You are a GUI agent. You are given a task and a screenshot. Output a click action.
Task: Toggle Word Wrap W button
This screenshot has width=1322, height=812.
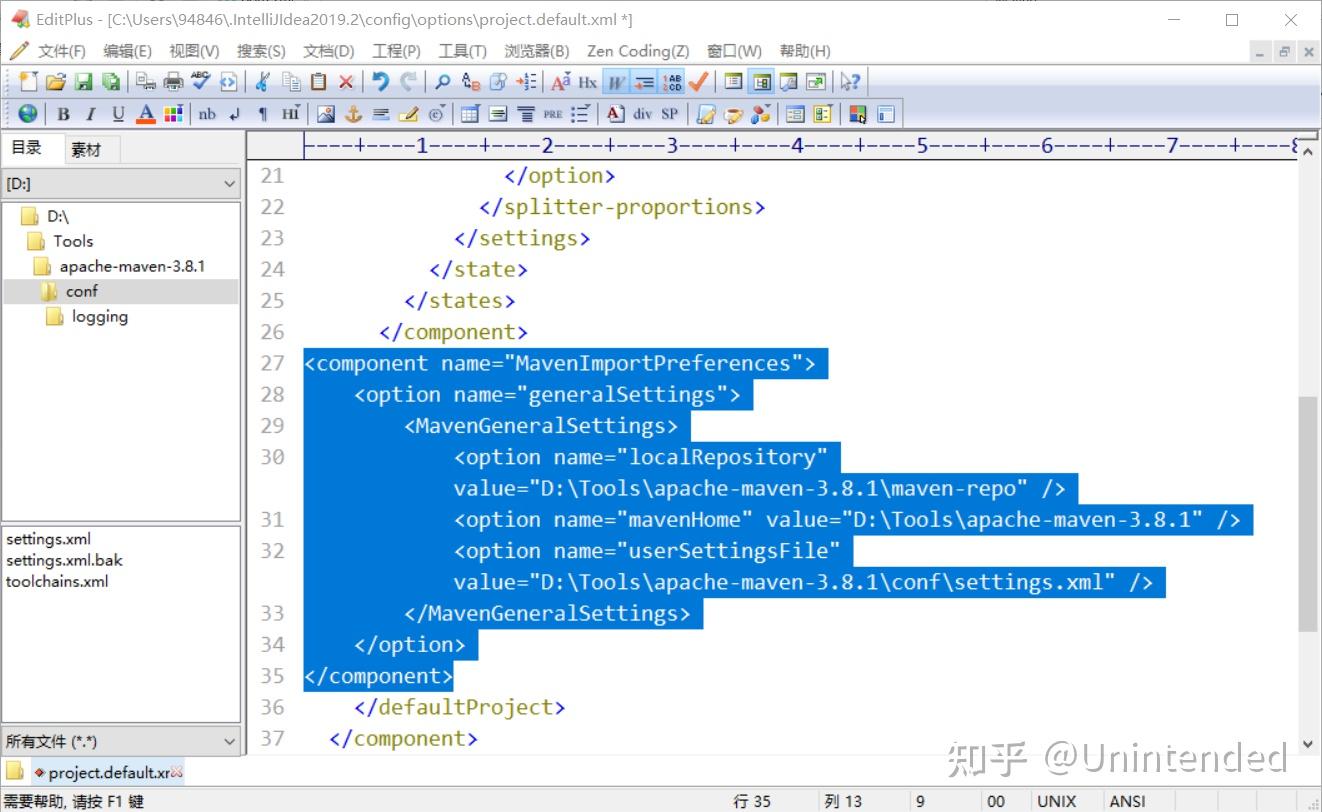[x=616, y=82]
